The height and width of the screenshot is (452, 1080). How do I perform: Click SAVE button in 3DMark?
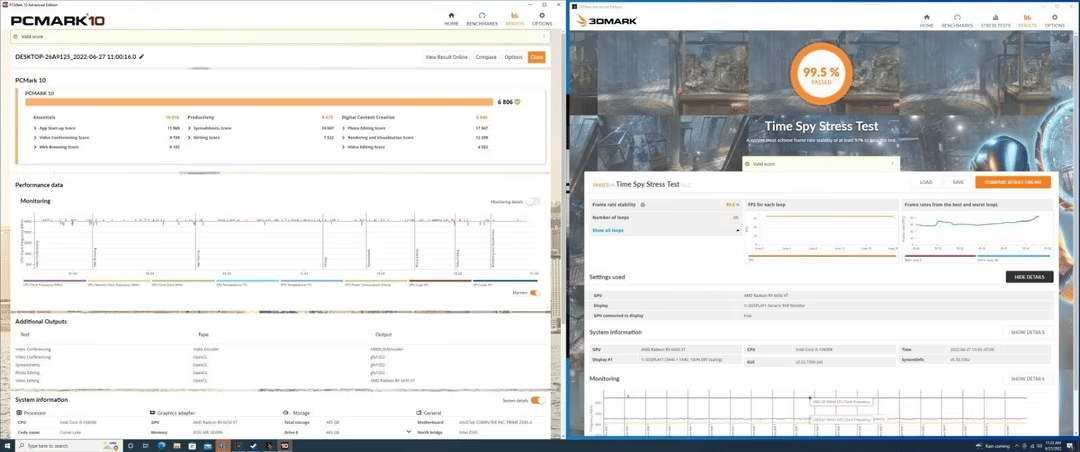point(958,183)
